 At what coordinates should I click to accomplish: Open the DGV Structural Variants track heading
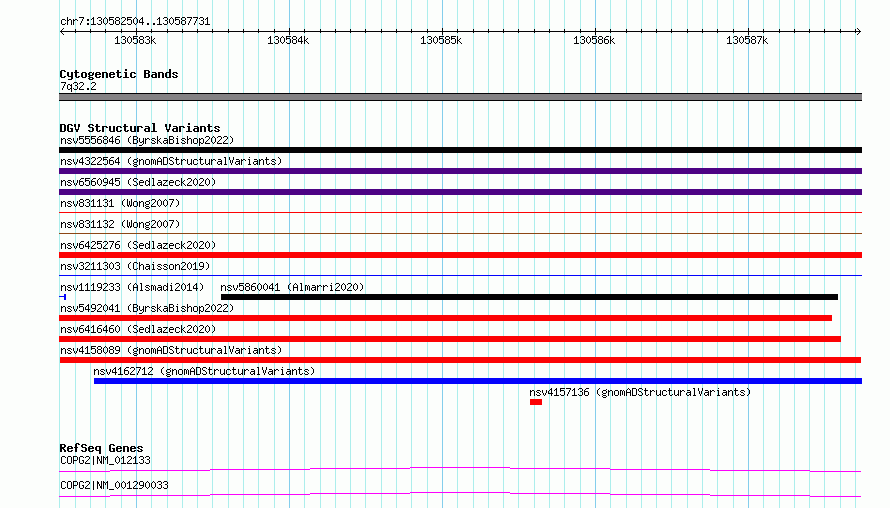pos(140,128)
